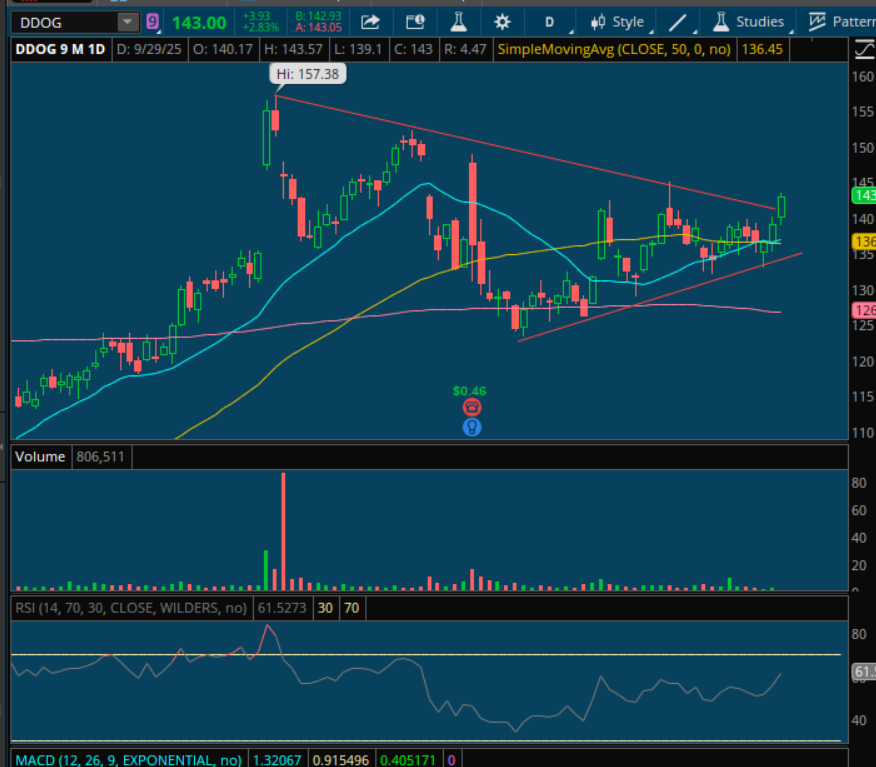876x767 pixels.
Task: Click the R: 4.47 range value
Action: [x=465, y=49]
